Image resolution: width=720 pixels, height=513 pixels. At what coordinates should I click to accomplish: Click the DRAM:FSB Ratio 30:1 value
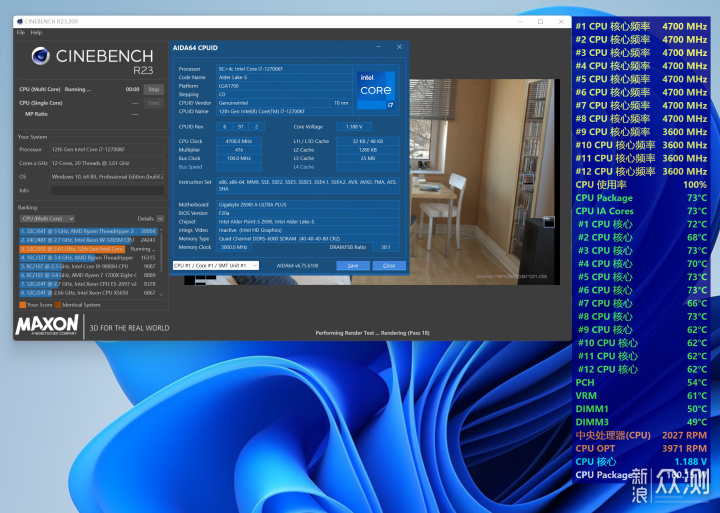click(x=385, y=247)
